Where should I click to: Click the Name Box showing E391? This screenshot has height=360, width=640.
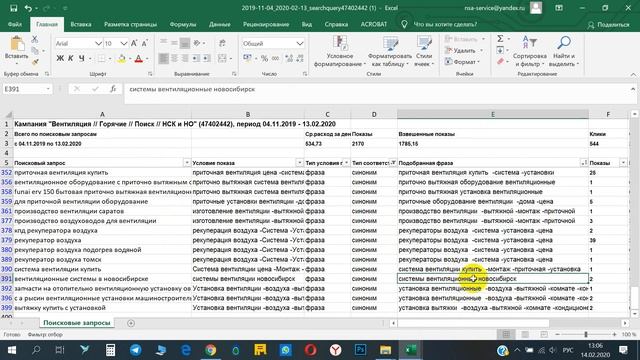coord(27,89)
